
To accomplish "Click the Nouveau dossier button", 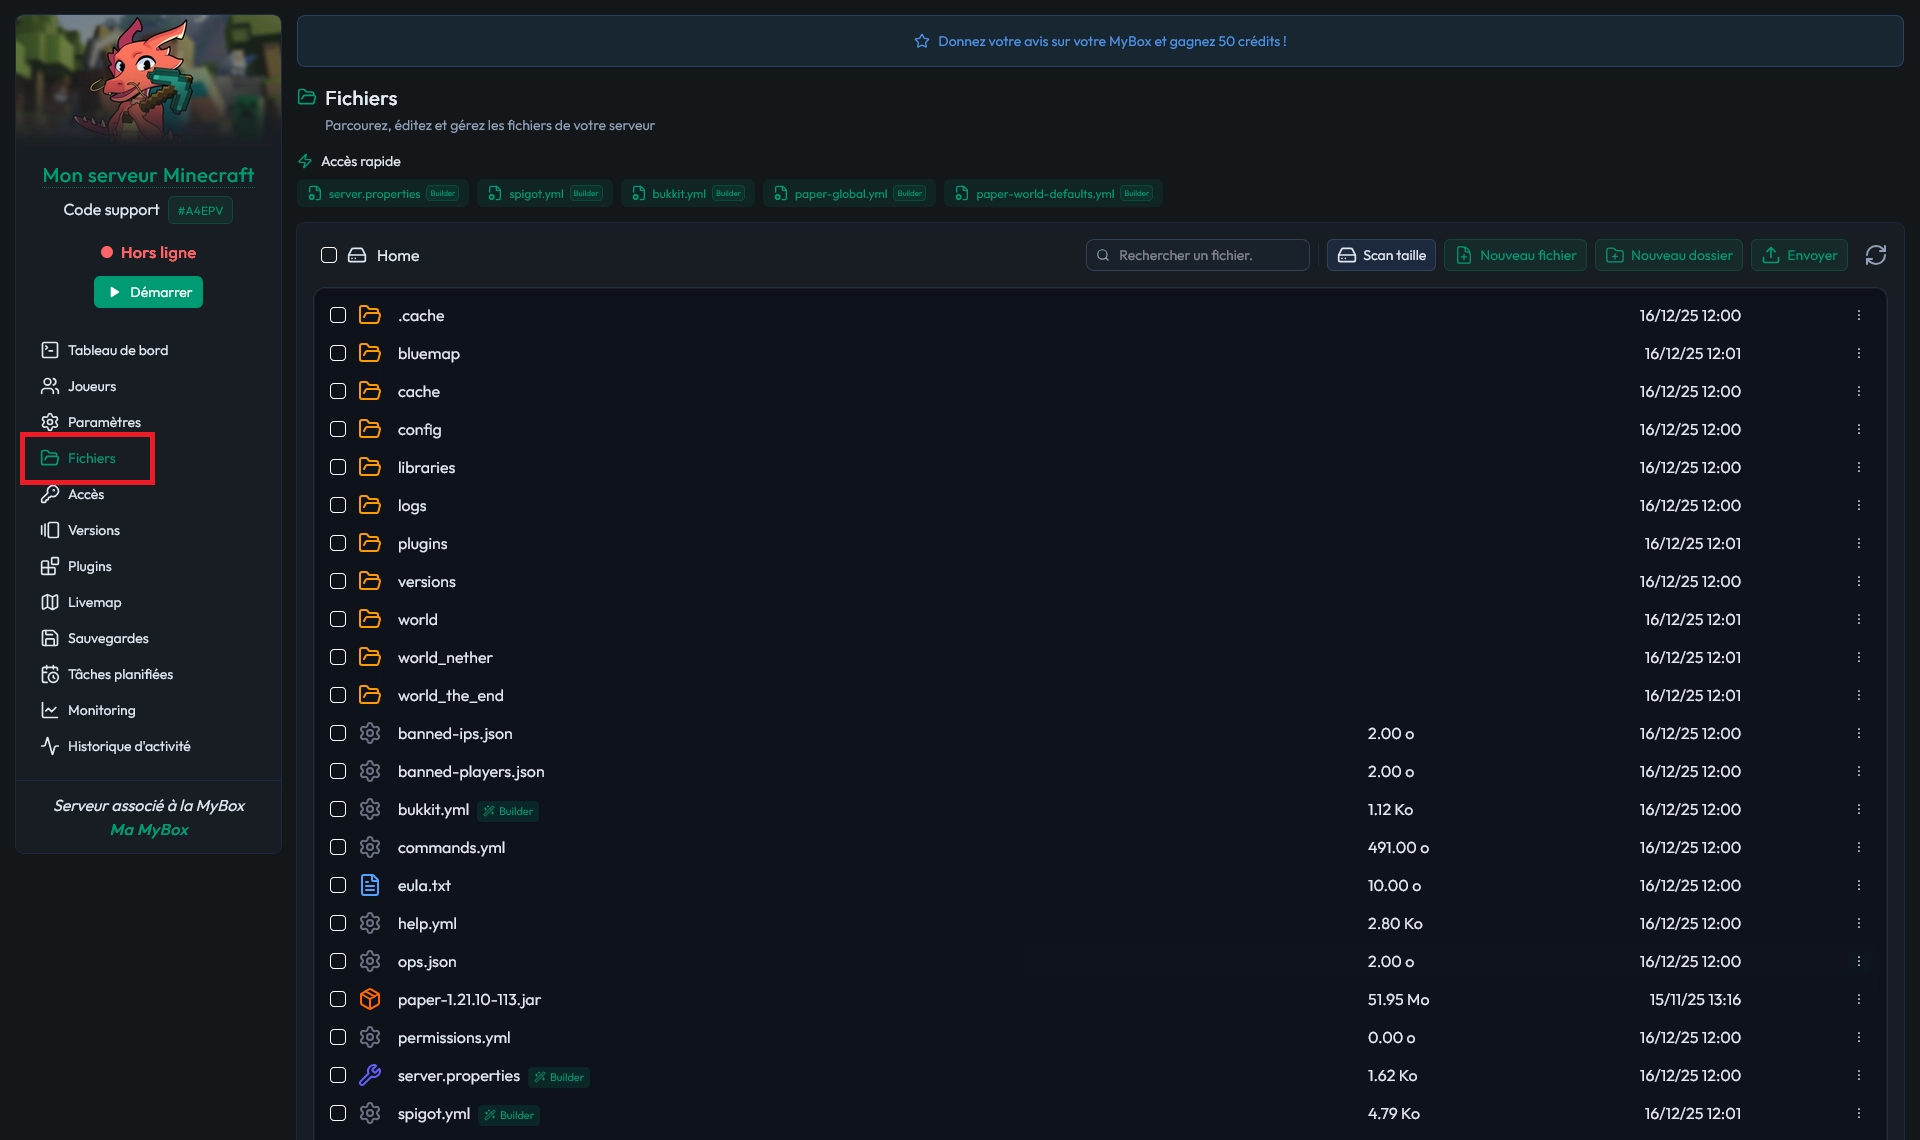I will tap(1668, 255).
